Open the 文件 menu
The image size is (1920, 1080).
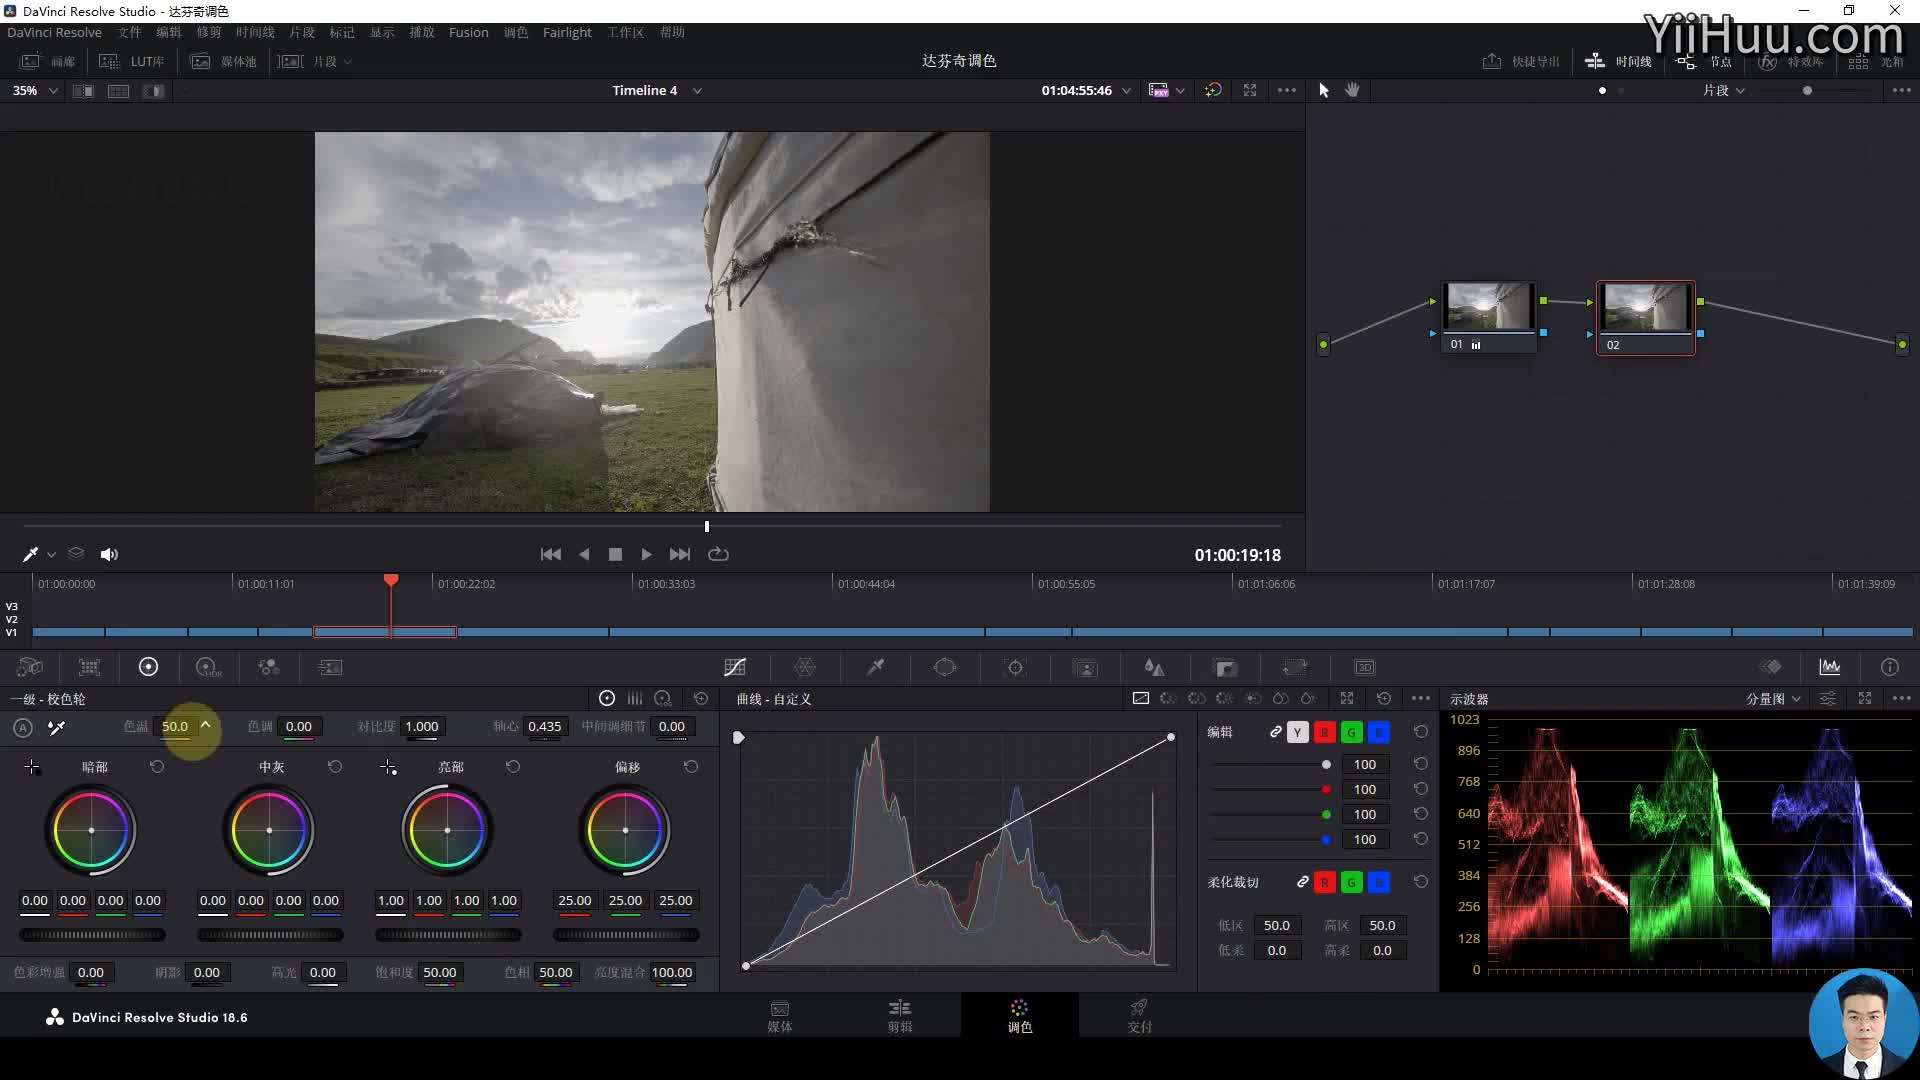129,32
